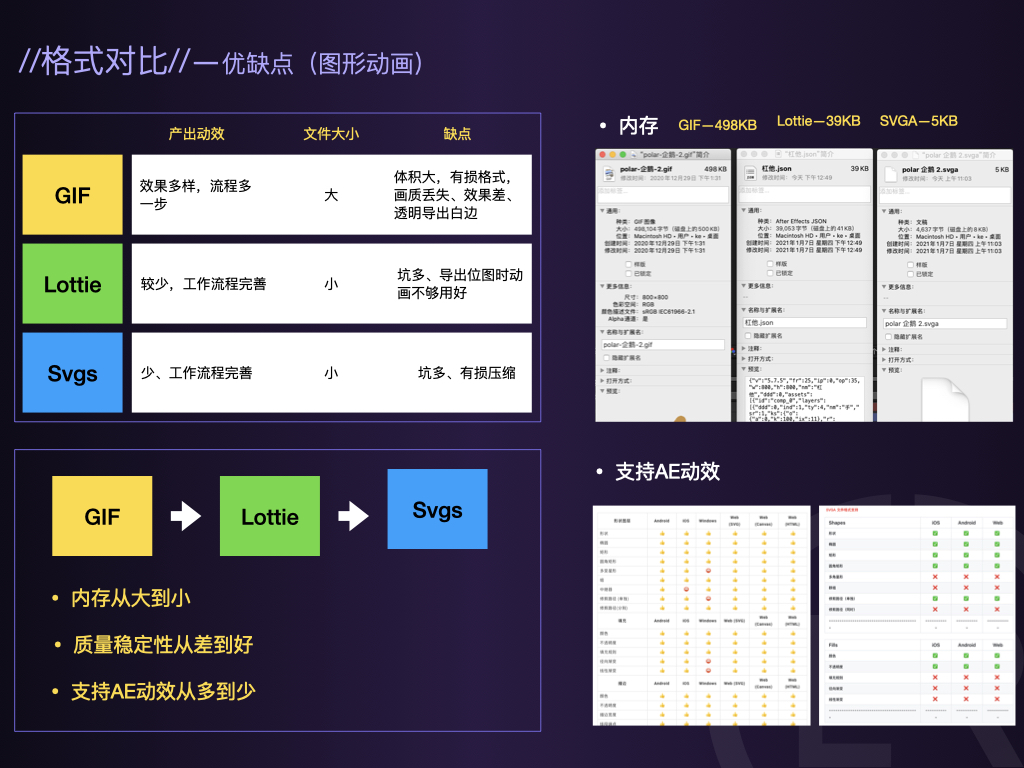Image resolution: width=1024 pixels, height=768 pixels.
Task: Click the title bar proxy icon of 杠他.json info window
Action: click(778, 154)
